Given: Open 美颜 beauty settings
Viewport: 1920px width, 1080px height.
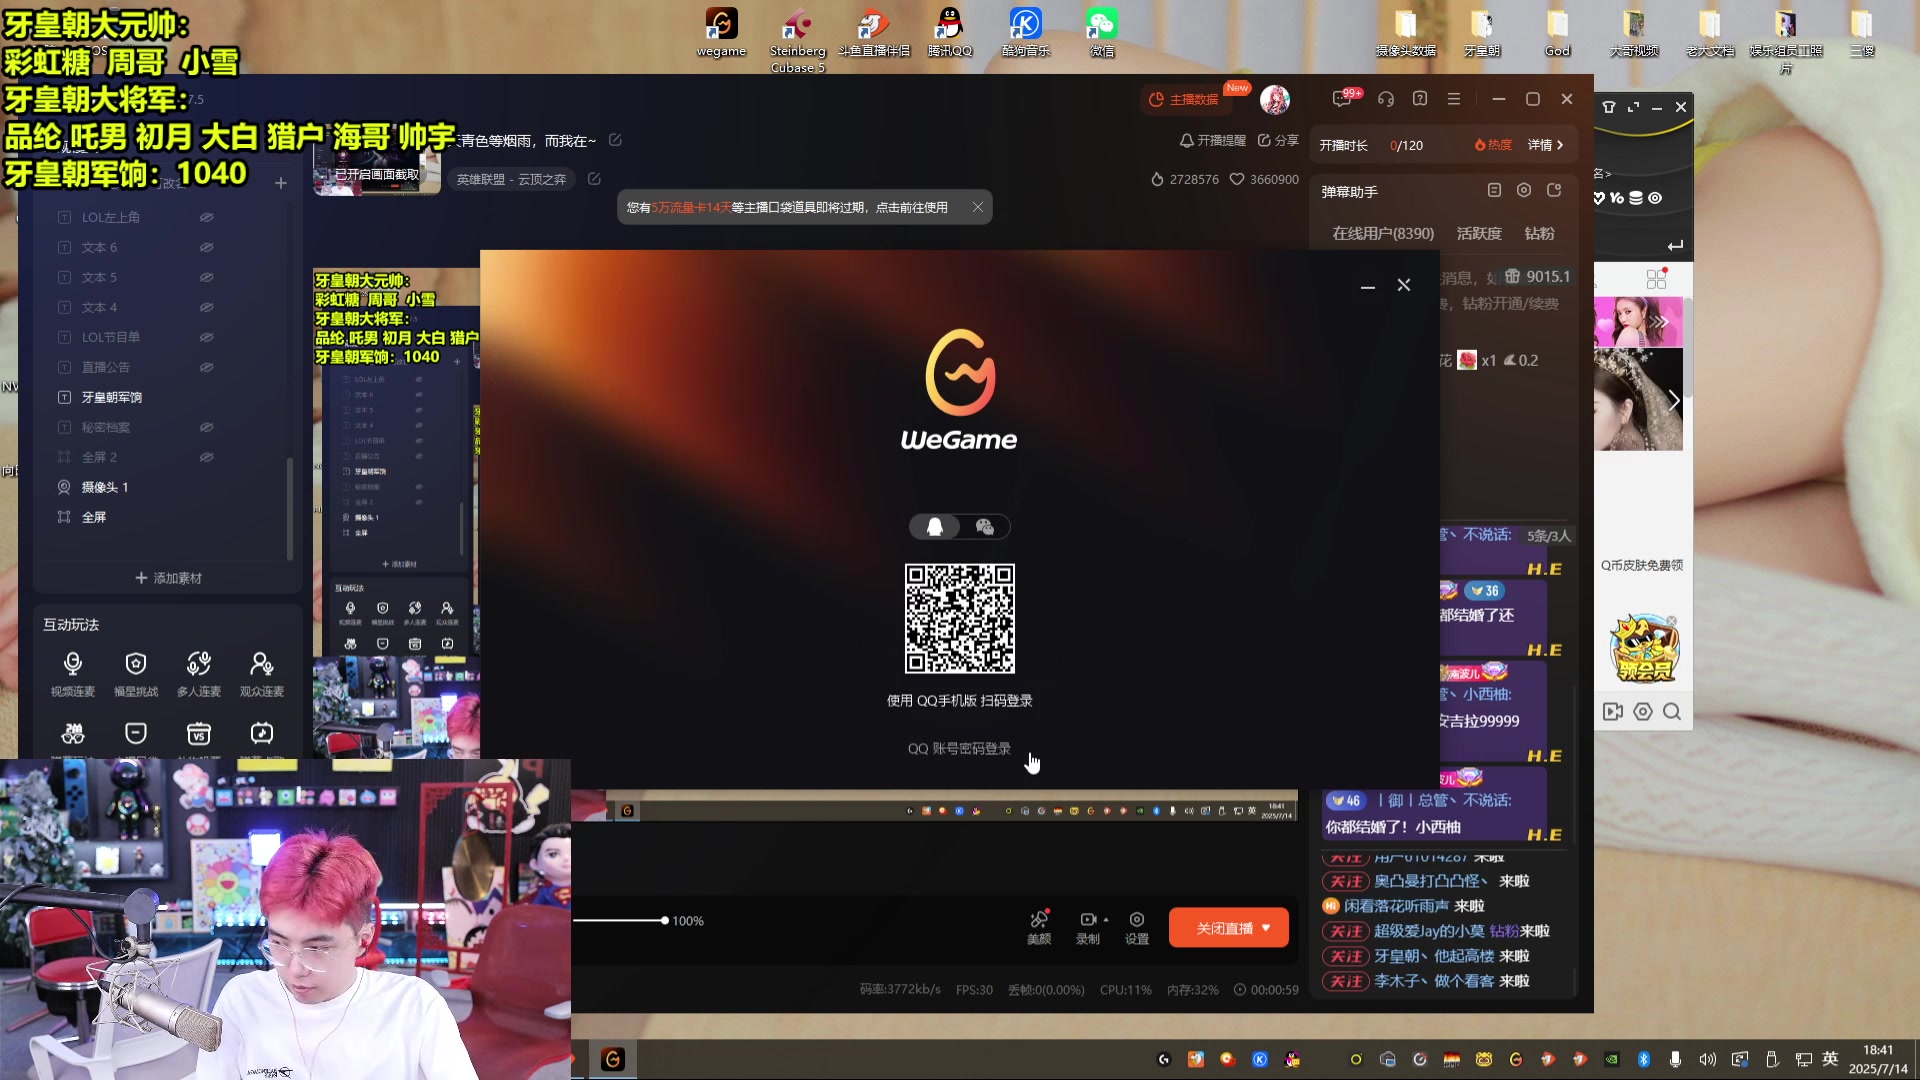Looking at the screenshot, I should [1039, 927].
